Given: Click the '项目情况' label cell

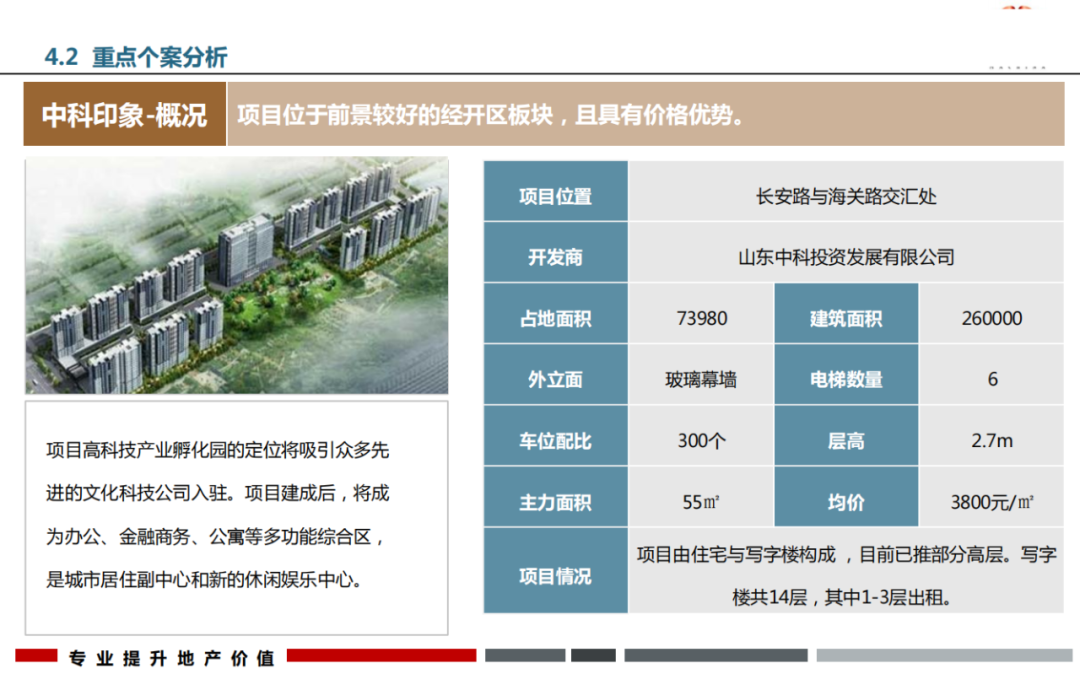Looking at the screenshot, I should click(556, 571).
